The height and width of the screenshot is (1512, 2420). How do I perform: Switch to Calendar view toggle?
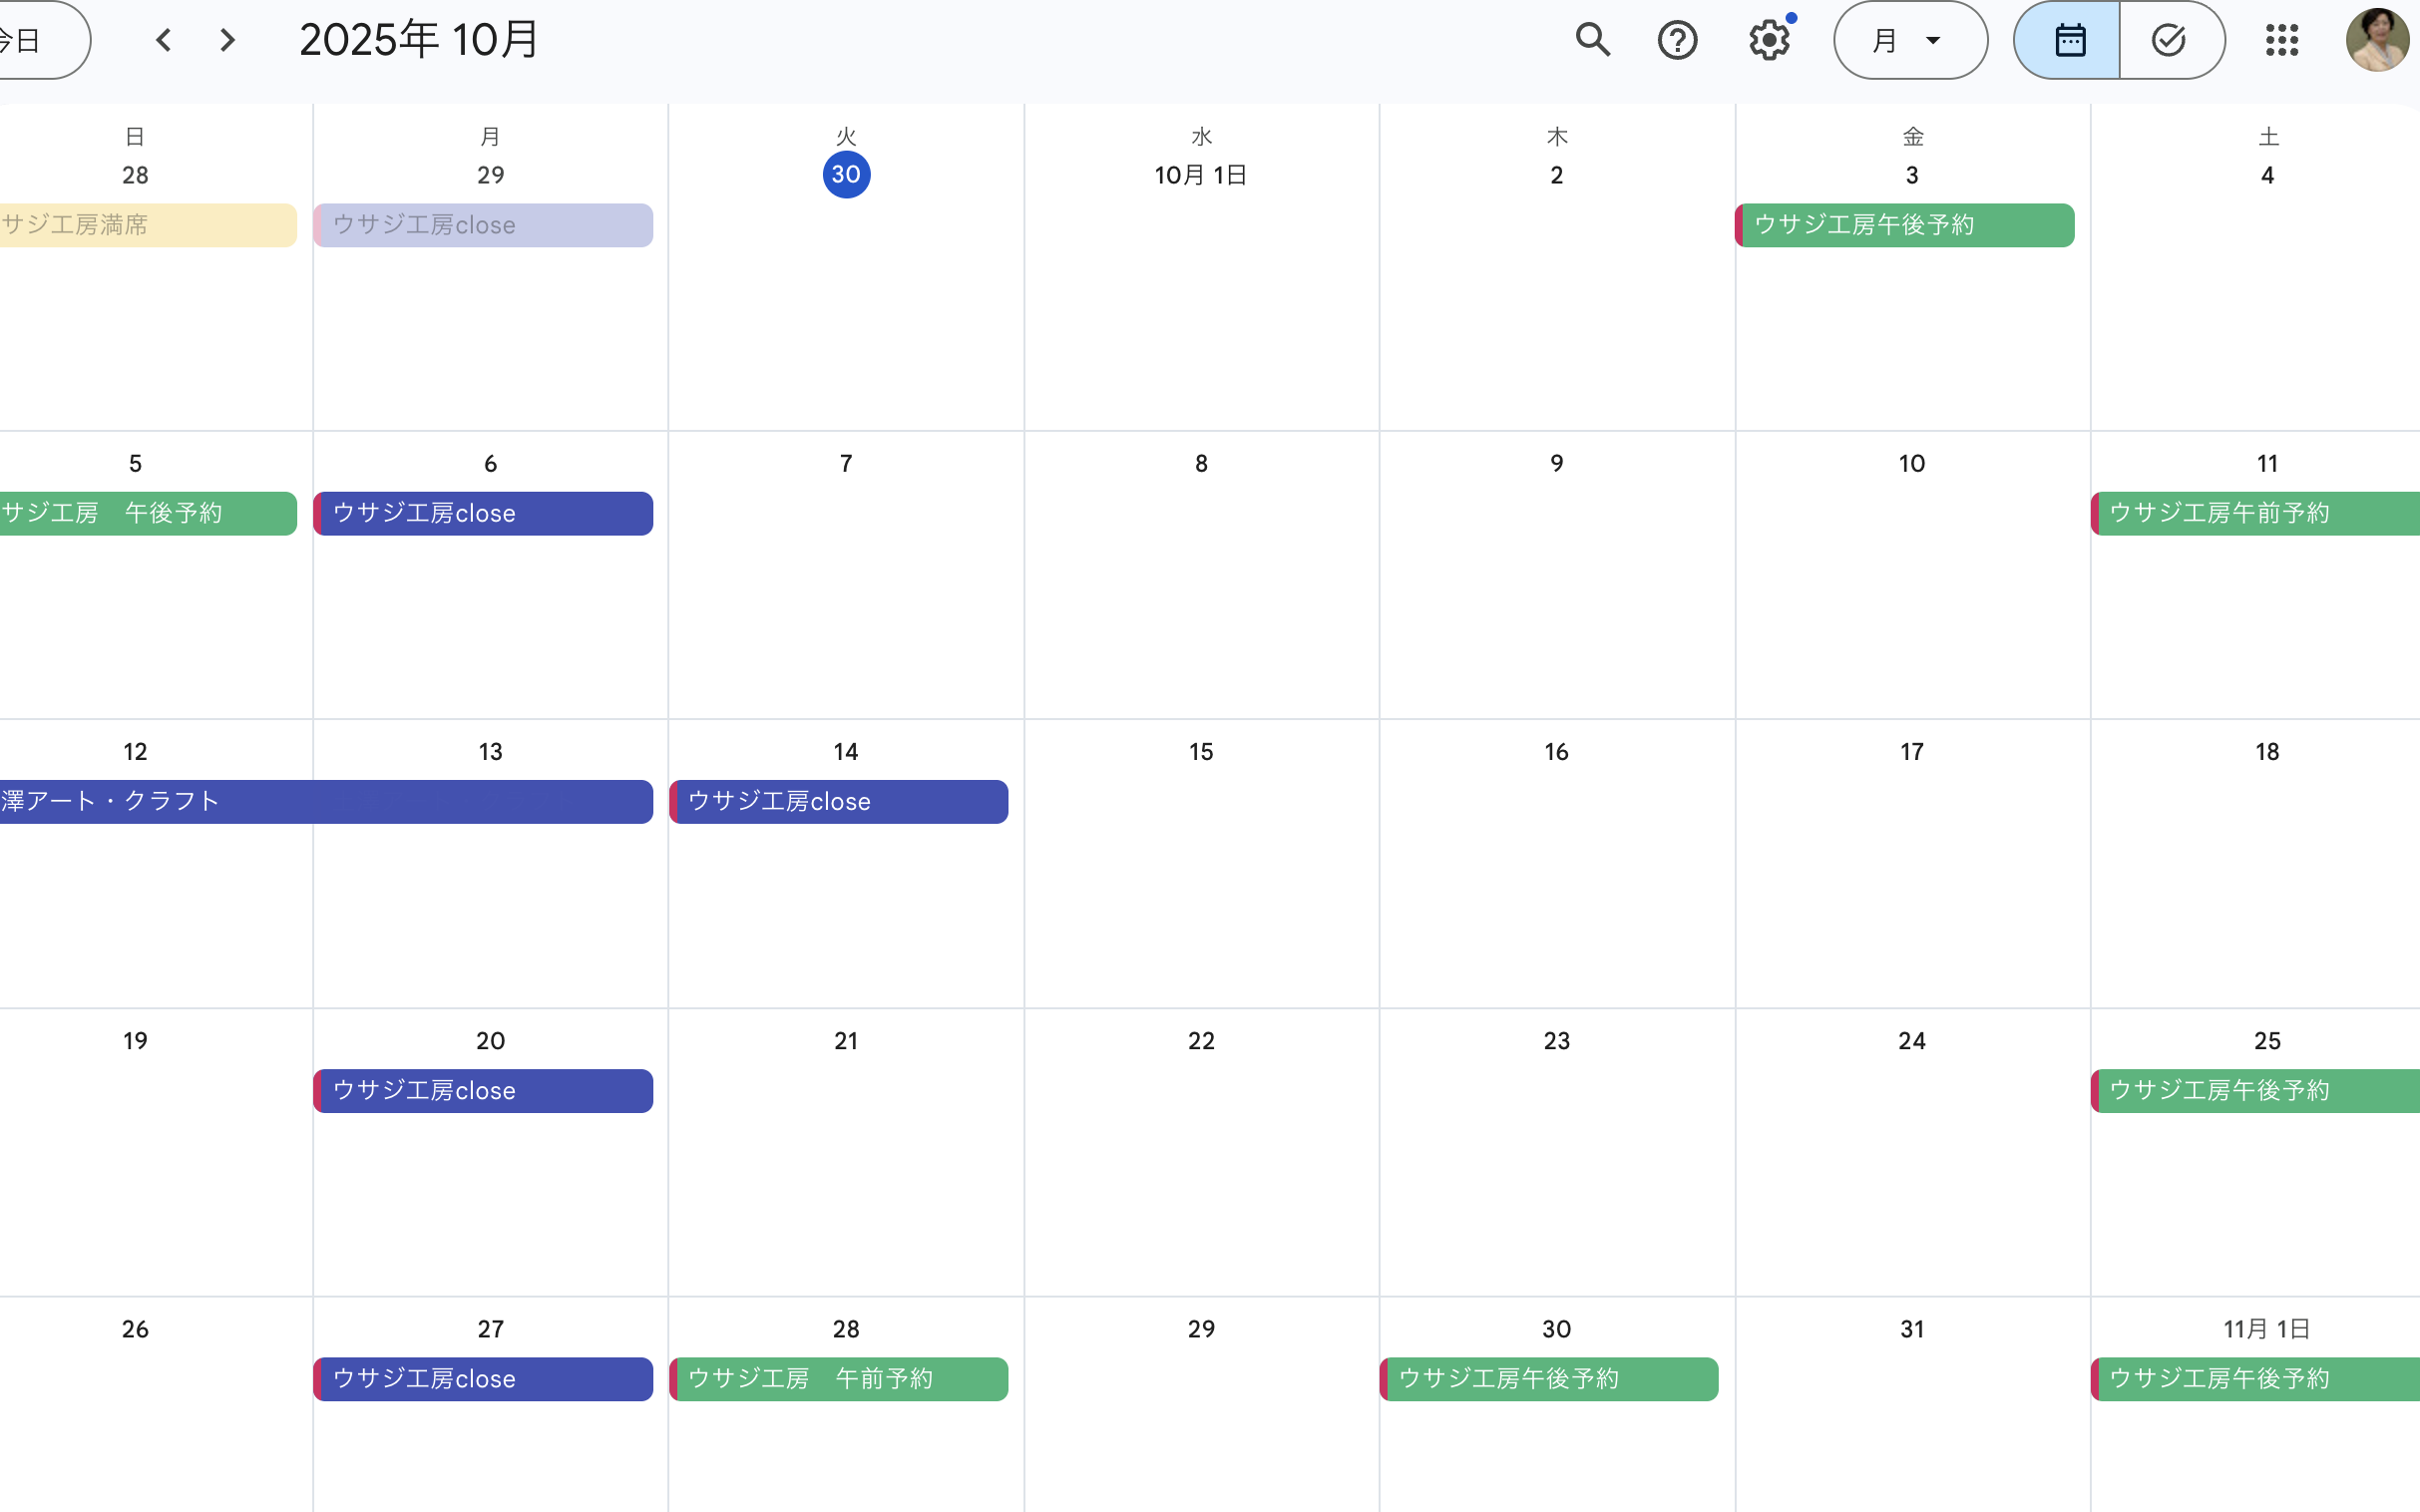pyautogui.click(x=2067, y=40)
